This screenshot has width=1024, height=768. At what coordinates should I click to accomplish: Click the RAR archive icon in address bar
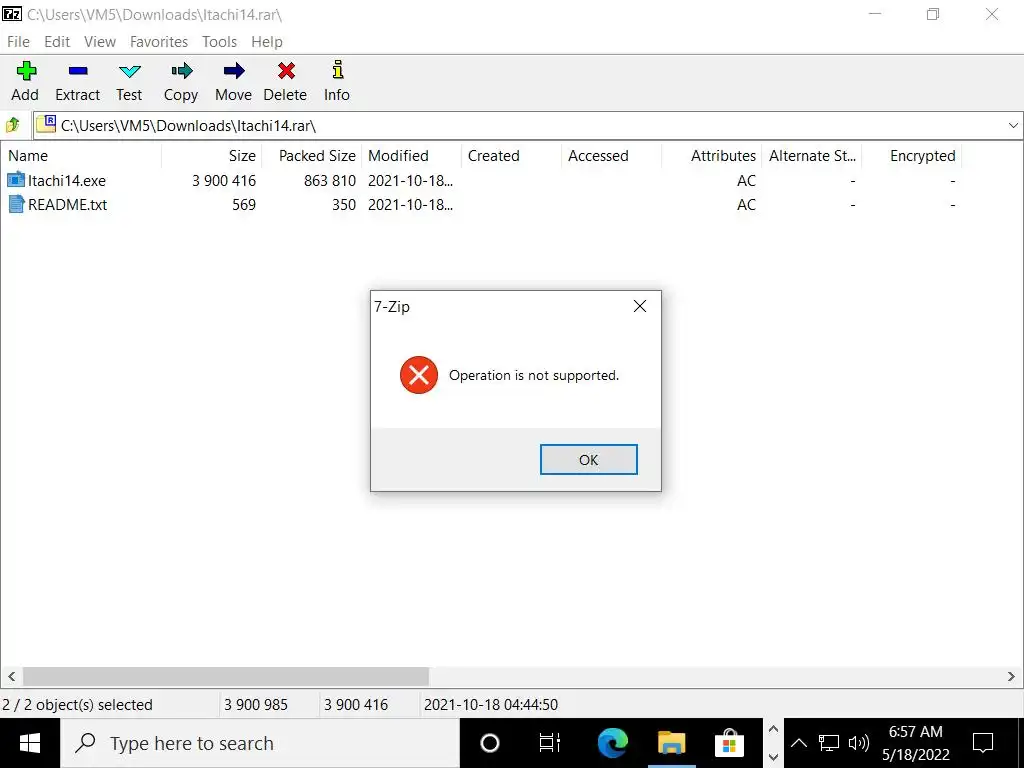point(46,123)
